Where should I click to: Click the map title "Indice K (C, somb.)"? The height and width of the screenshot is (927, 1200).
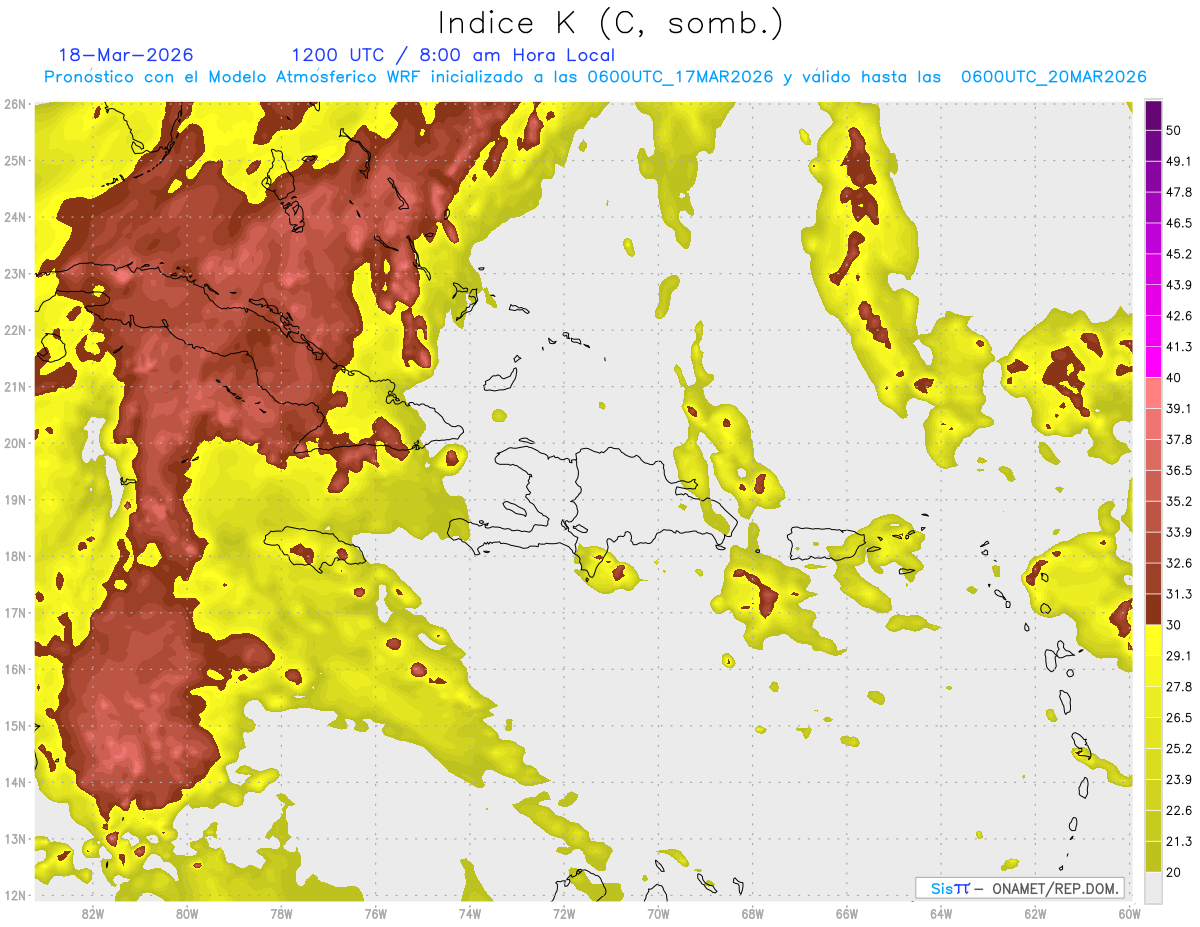[x=610, y=24]
